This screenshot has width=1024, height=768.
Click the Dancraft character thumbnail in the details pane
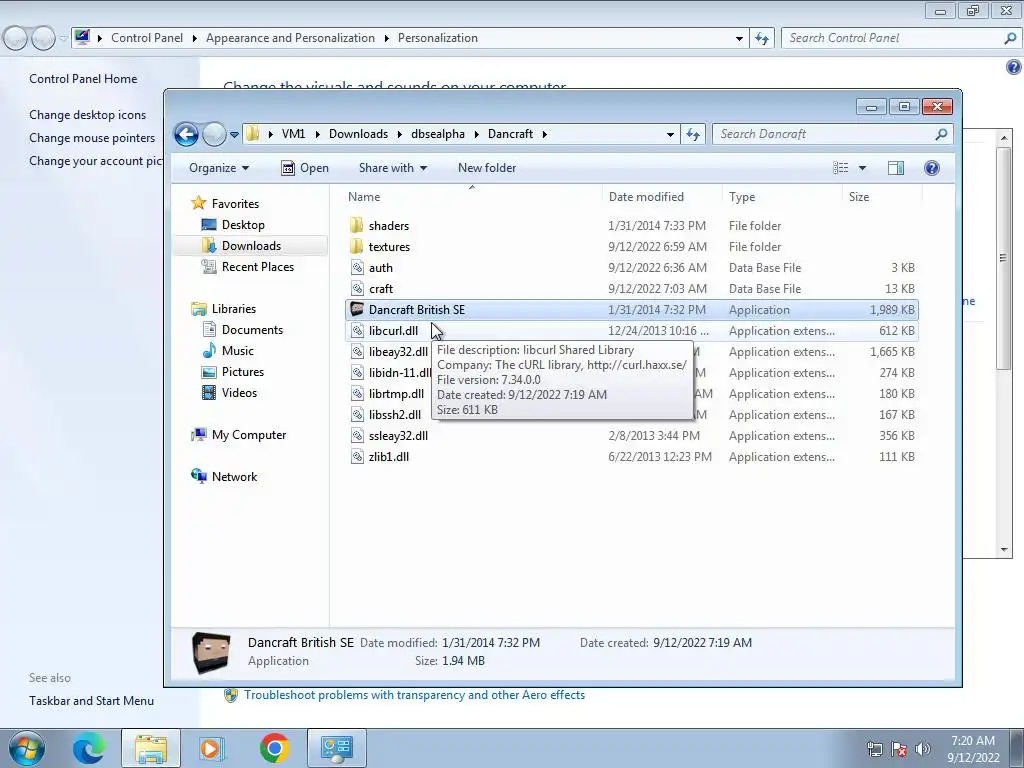(x=211, y=652)
